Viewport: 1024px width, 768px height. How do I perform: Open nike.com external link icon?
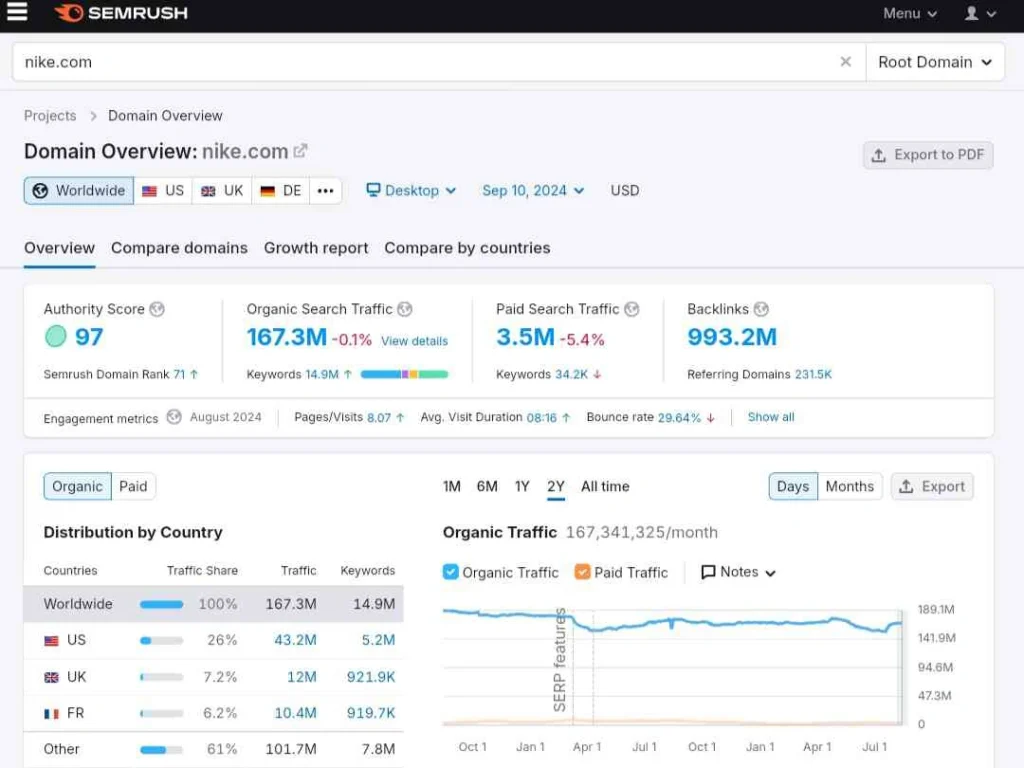(x=300, y=151)
